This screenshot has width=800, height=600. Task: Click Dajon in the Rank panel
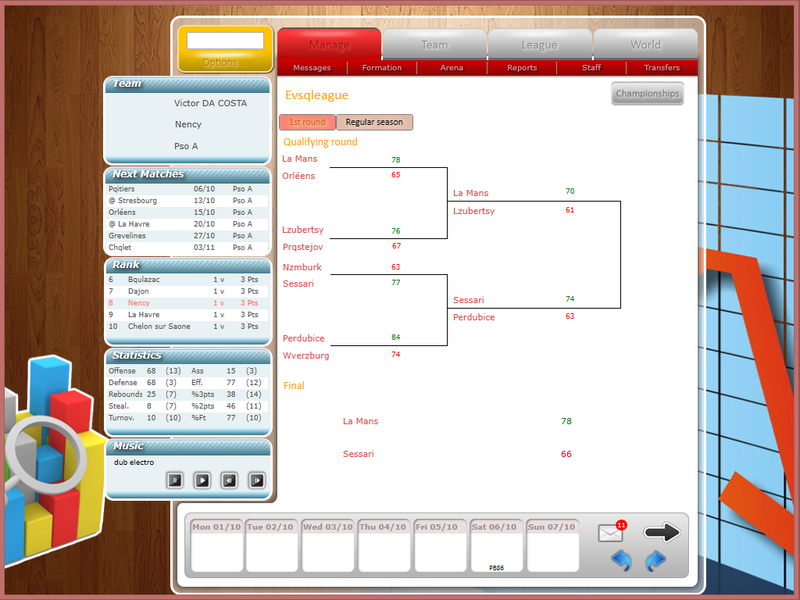(138, 291)
